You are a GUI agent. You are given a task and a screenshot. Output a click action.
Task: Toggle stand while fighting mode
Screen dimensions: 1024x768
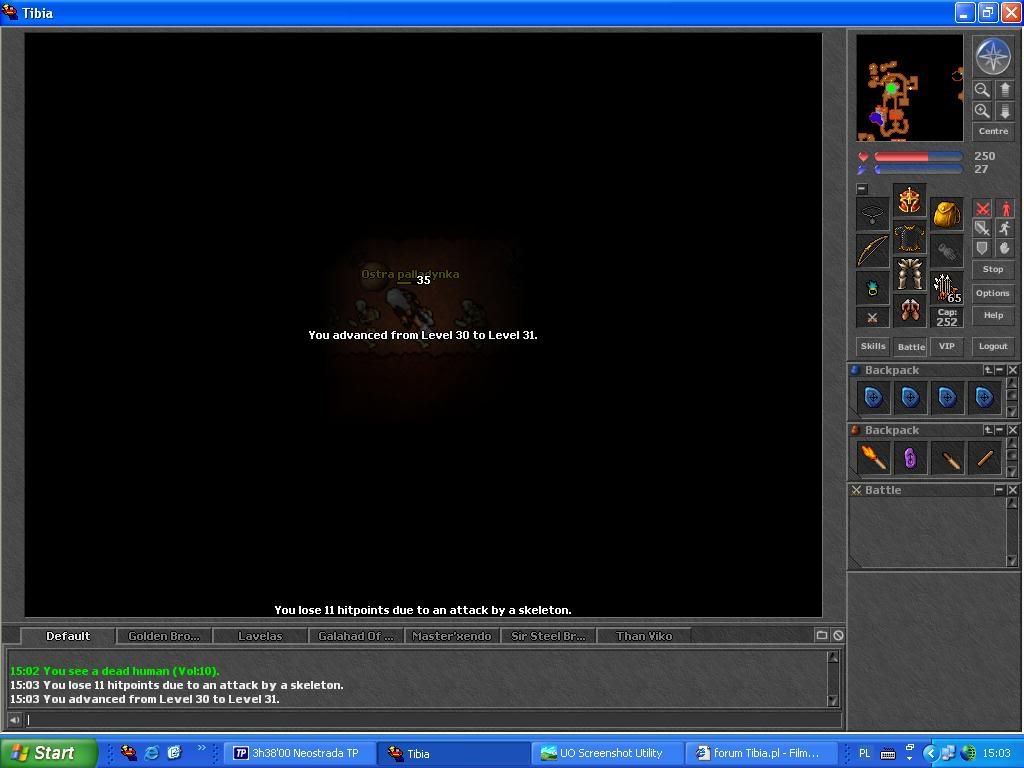point(1005,209)
